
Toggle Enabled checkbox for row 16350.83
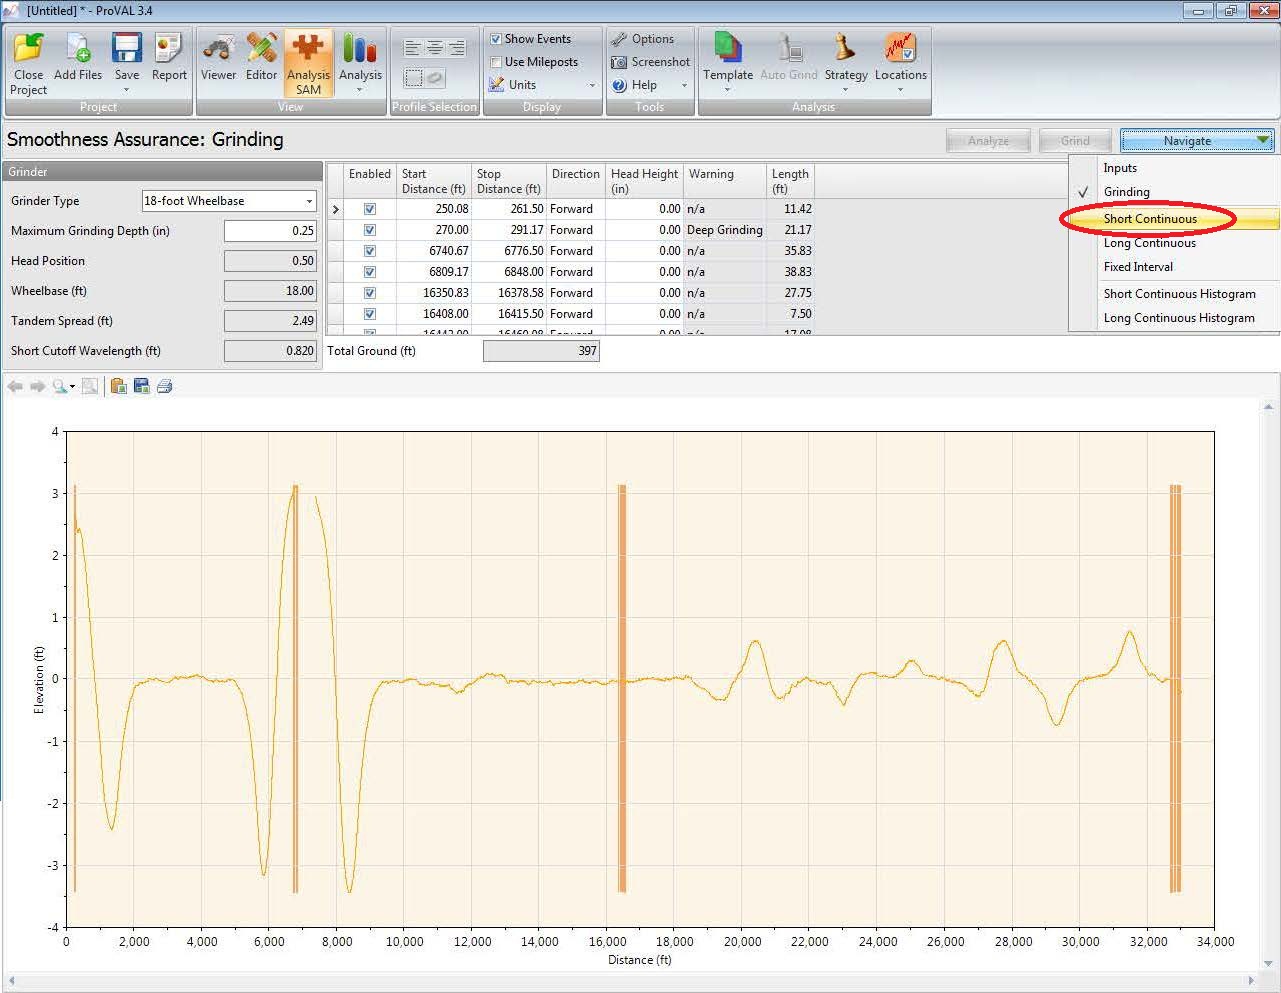click(x=370, y=293)
